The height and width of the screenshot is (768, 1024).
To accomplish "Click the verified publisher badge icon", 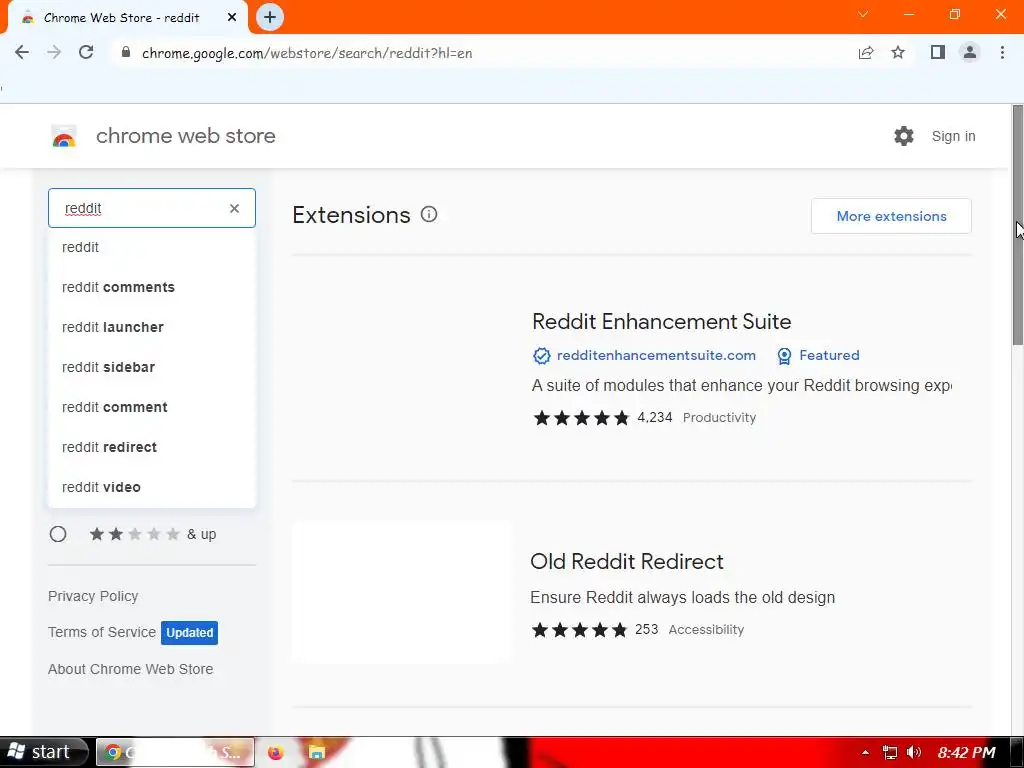I will tap(541, 356).
